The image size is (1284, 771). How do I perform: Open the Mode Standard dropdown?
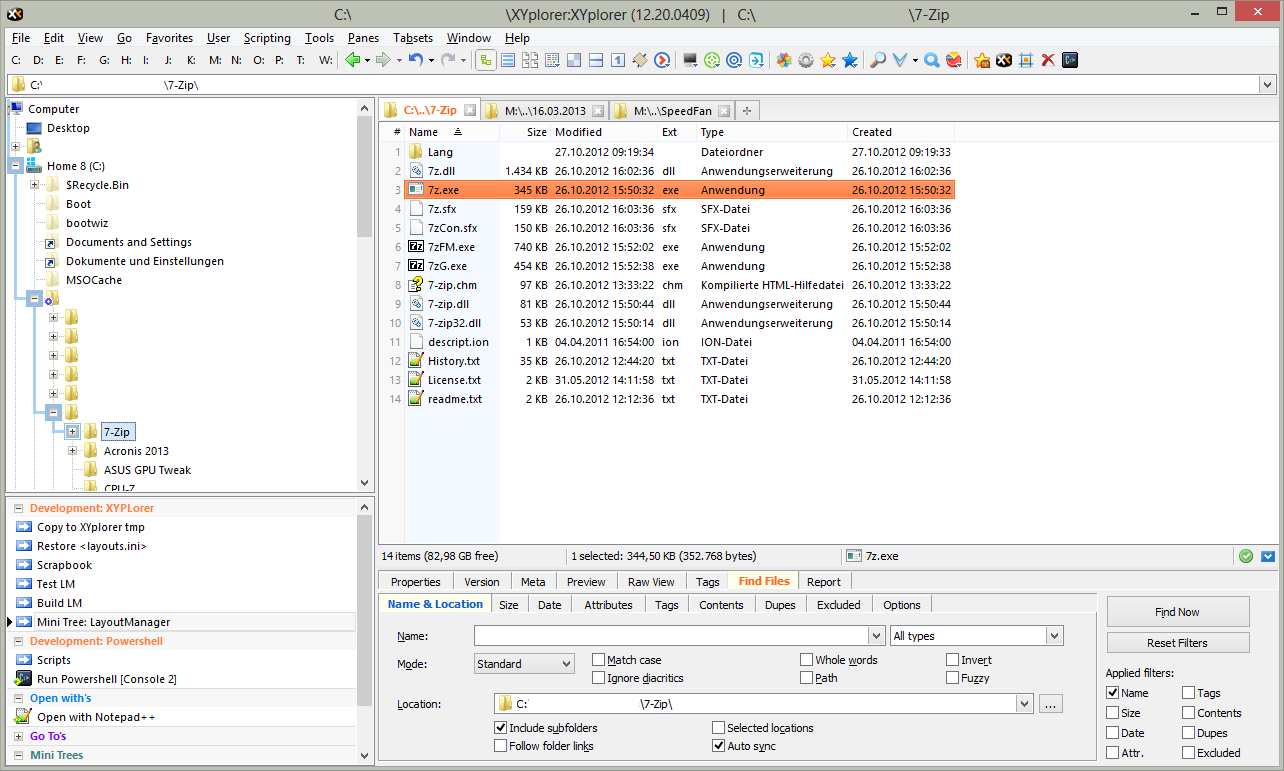(x=524, y=664)
